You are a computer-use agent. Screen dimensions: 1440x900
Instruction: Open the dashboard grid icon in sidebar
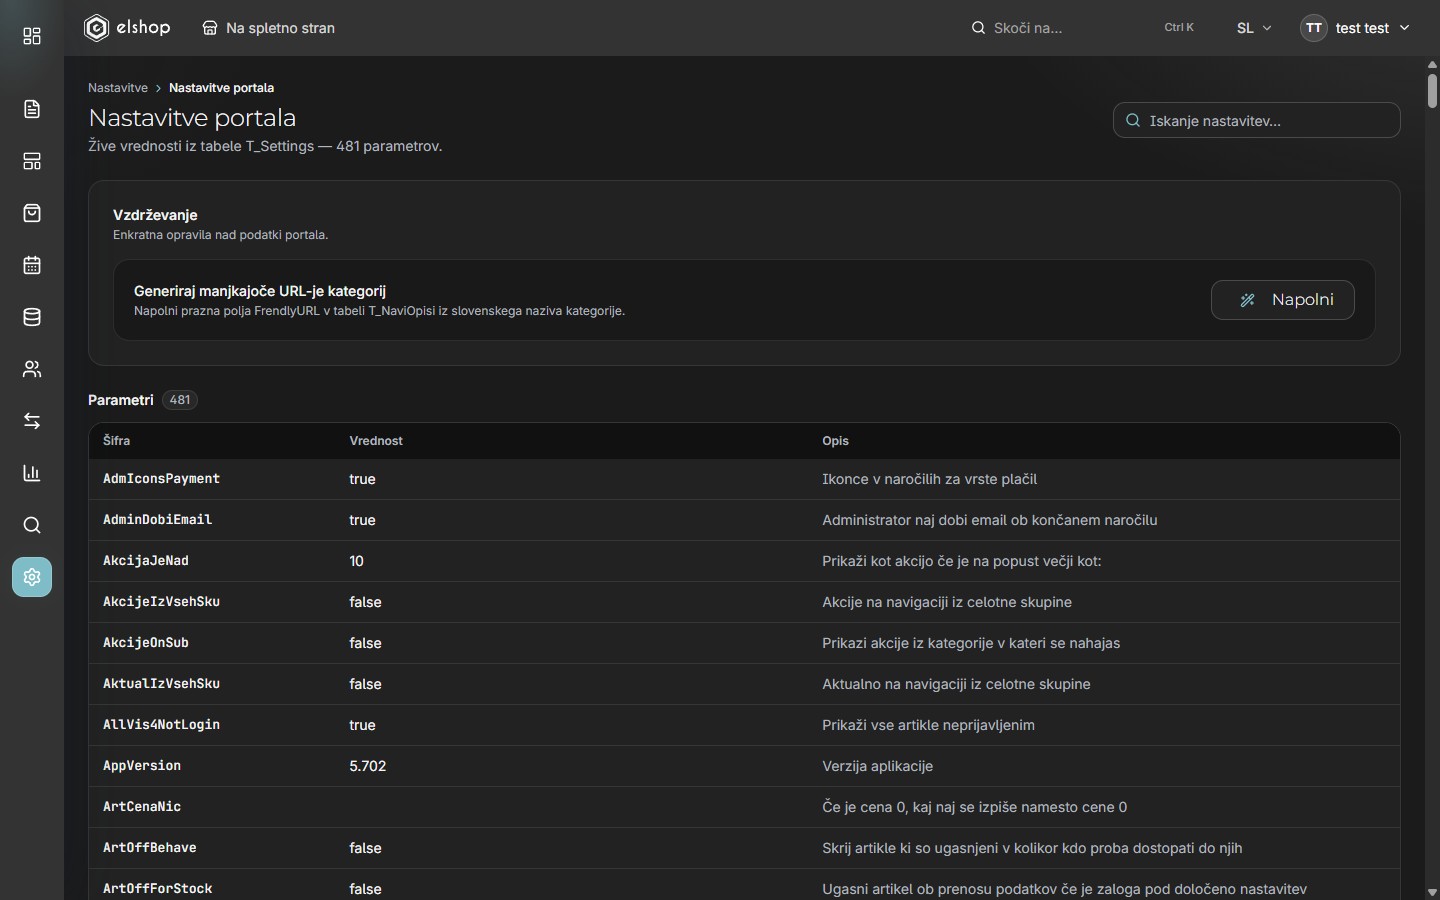tap(32, 37)
